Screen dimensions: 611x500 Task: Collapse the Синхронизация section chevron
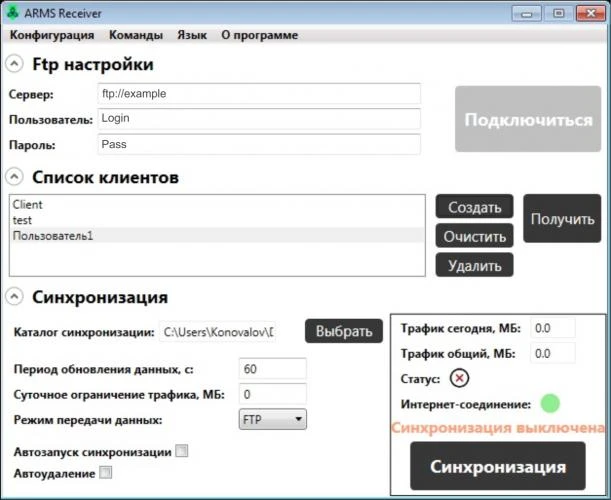[x=14, y=297]
